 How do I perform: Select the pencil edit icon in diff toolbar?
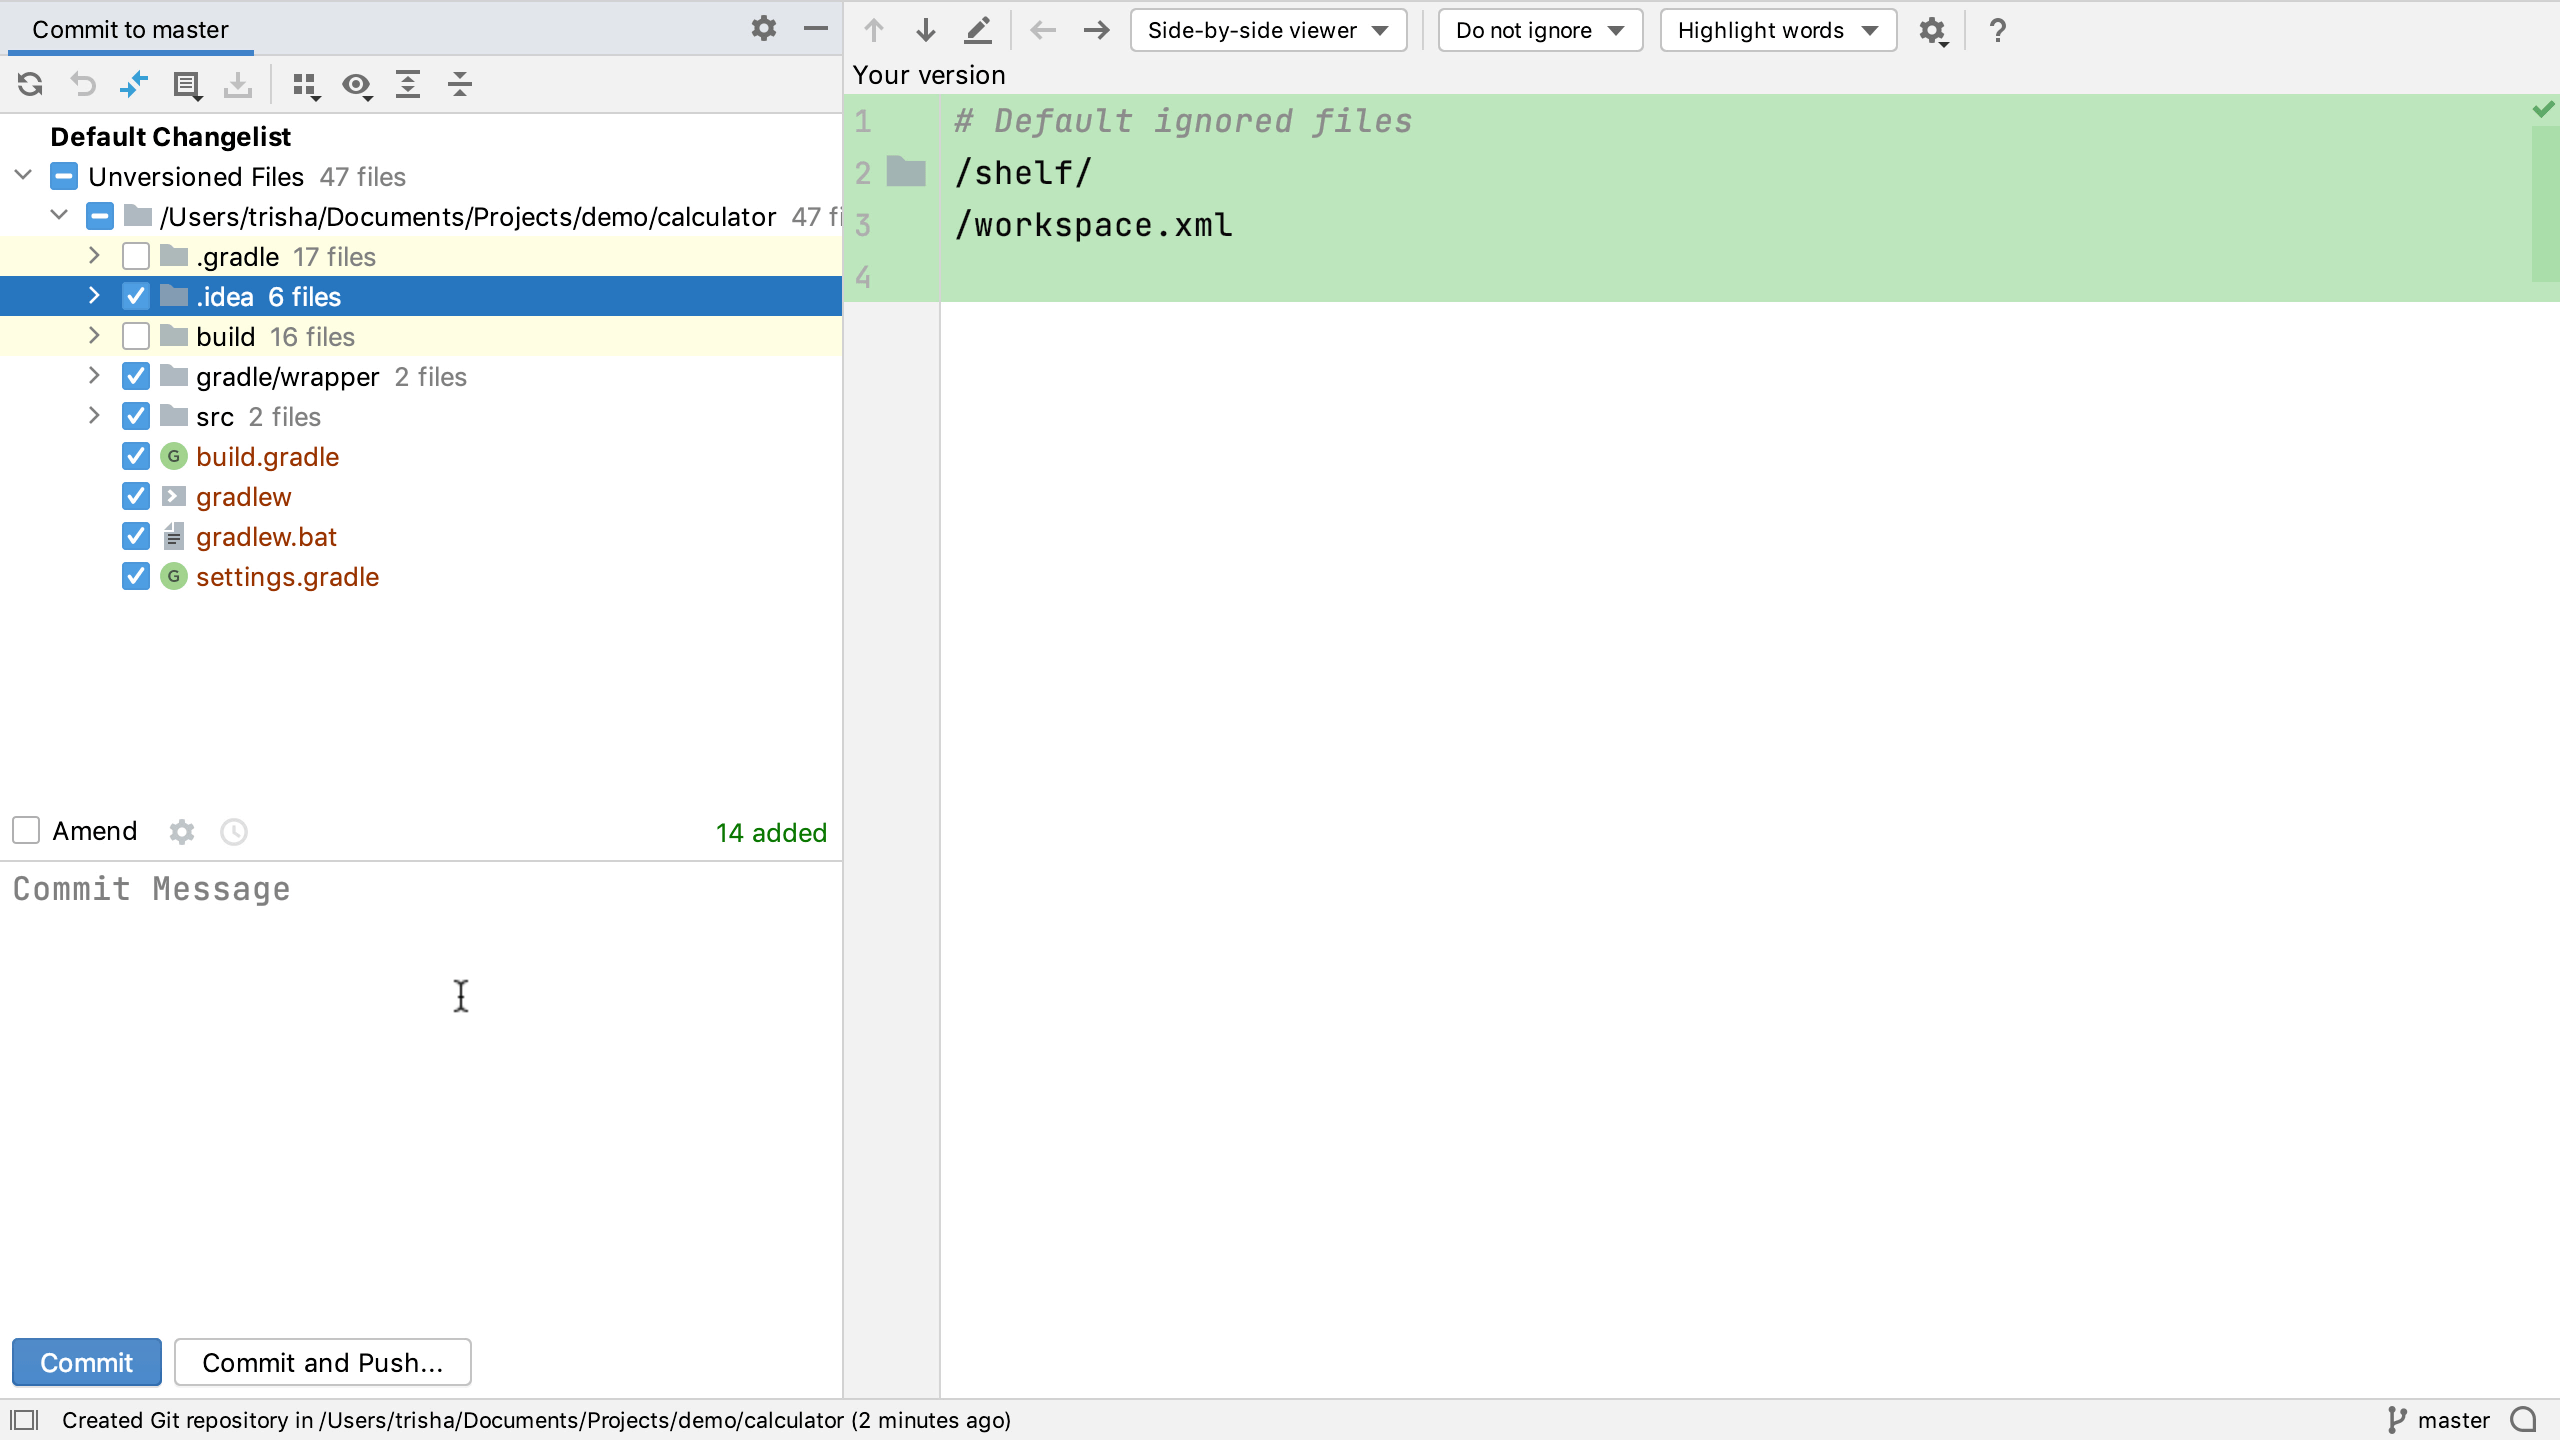coord(977,30)
